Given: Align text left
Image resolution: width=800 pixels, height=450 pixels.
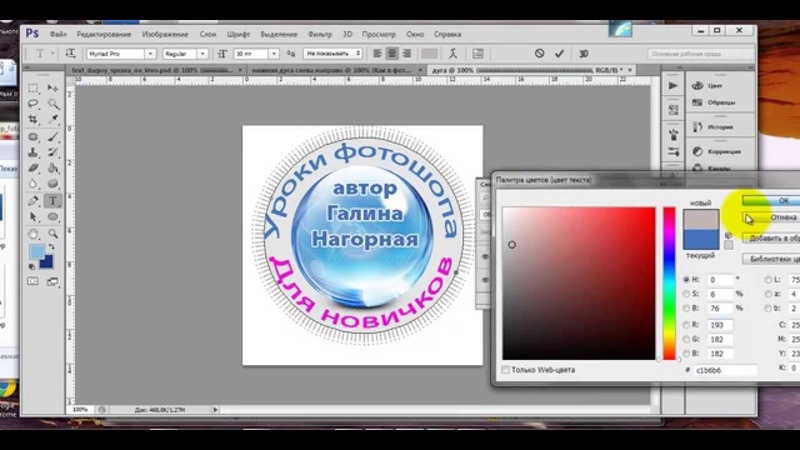Looking at the screenshot, I should pos(378,54).
